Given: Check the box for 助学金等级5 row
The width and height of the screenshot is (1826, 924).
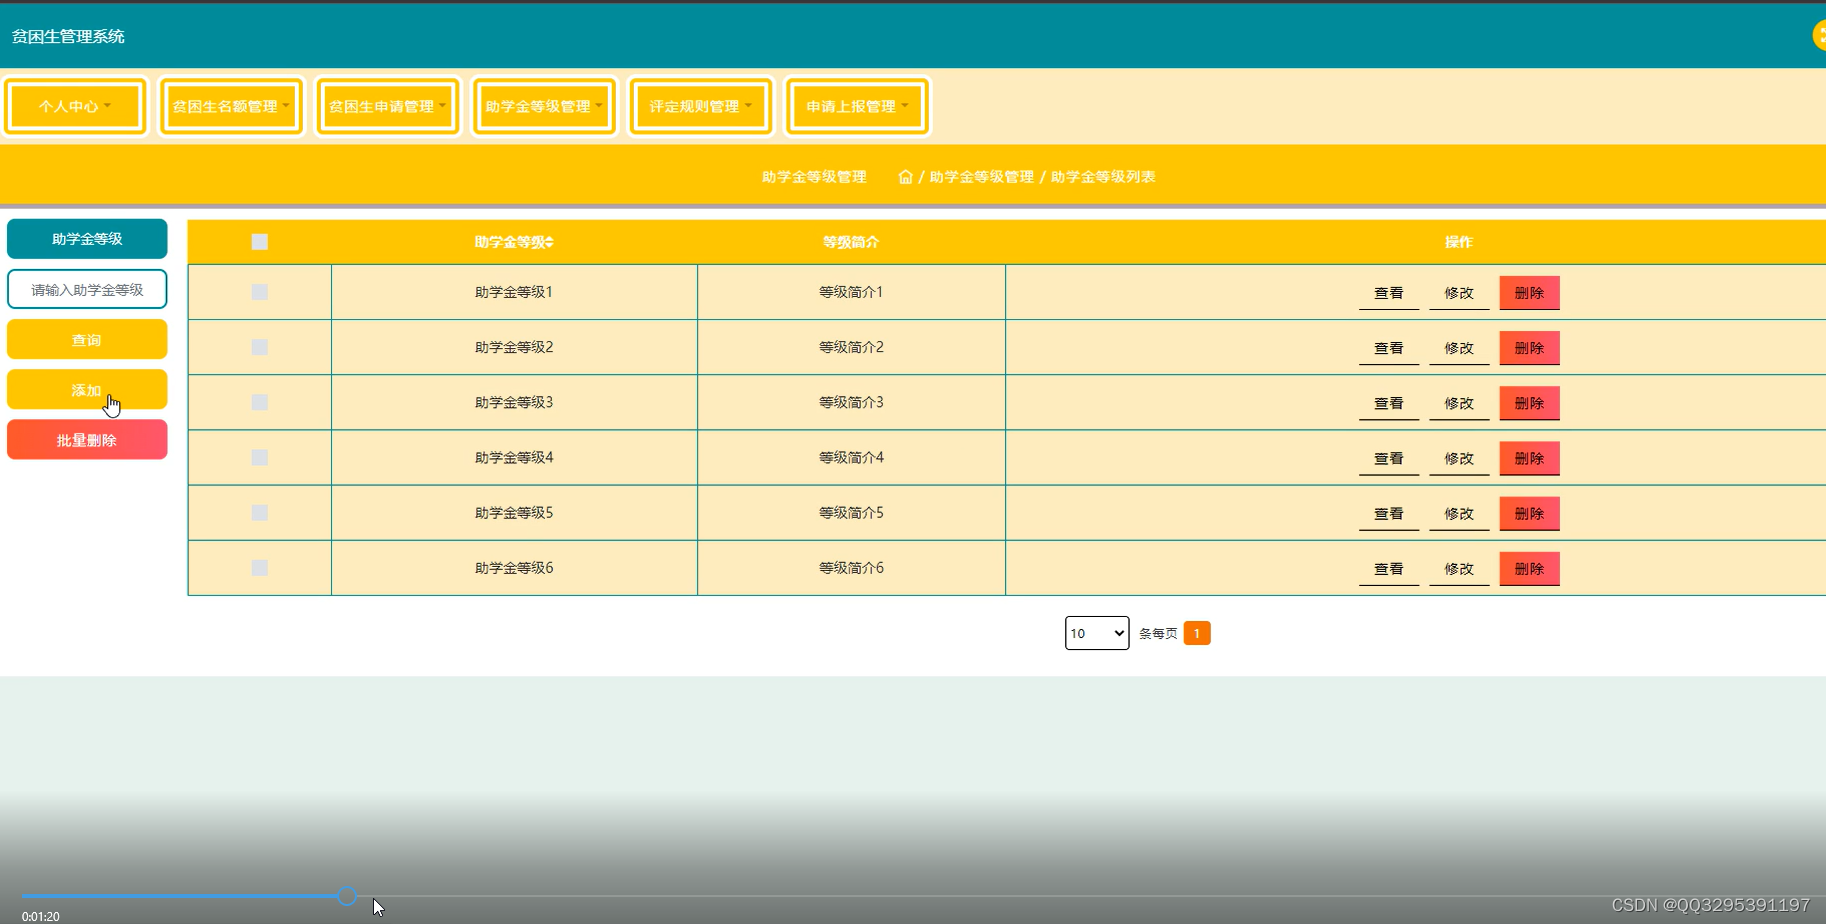Looking at the screenshot, I should click(260, 512).
